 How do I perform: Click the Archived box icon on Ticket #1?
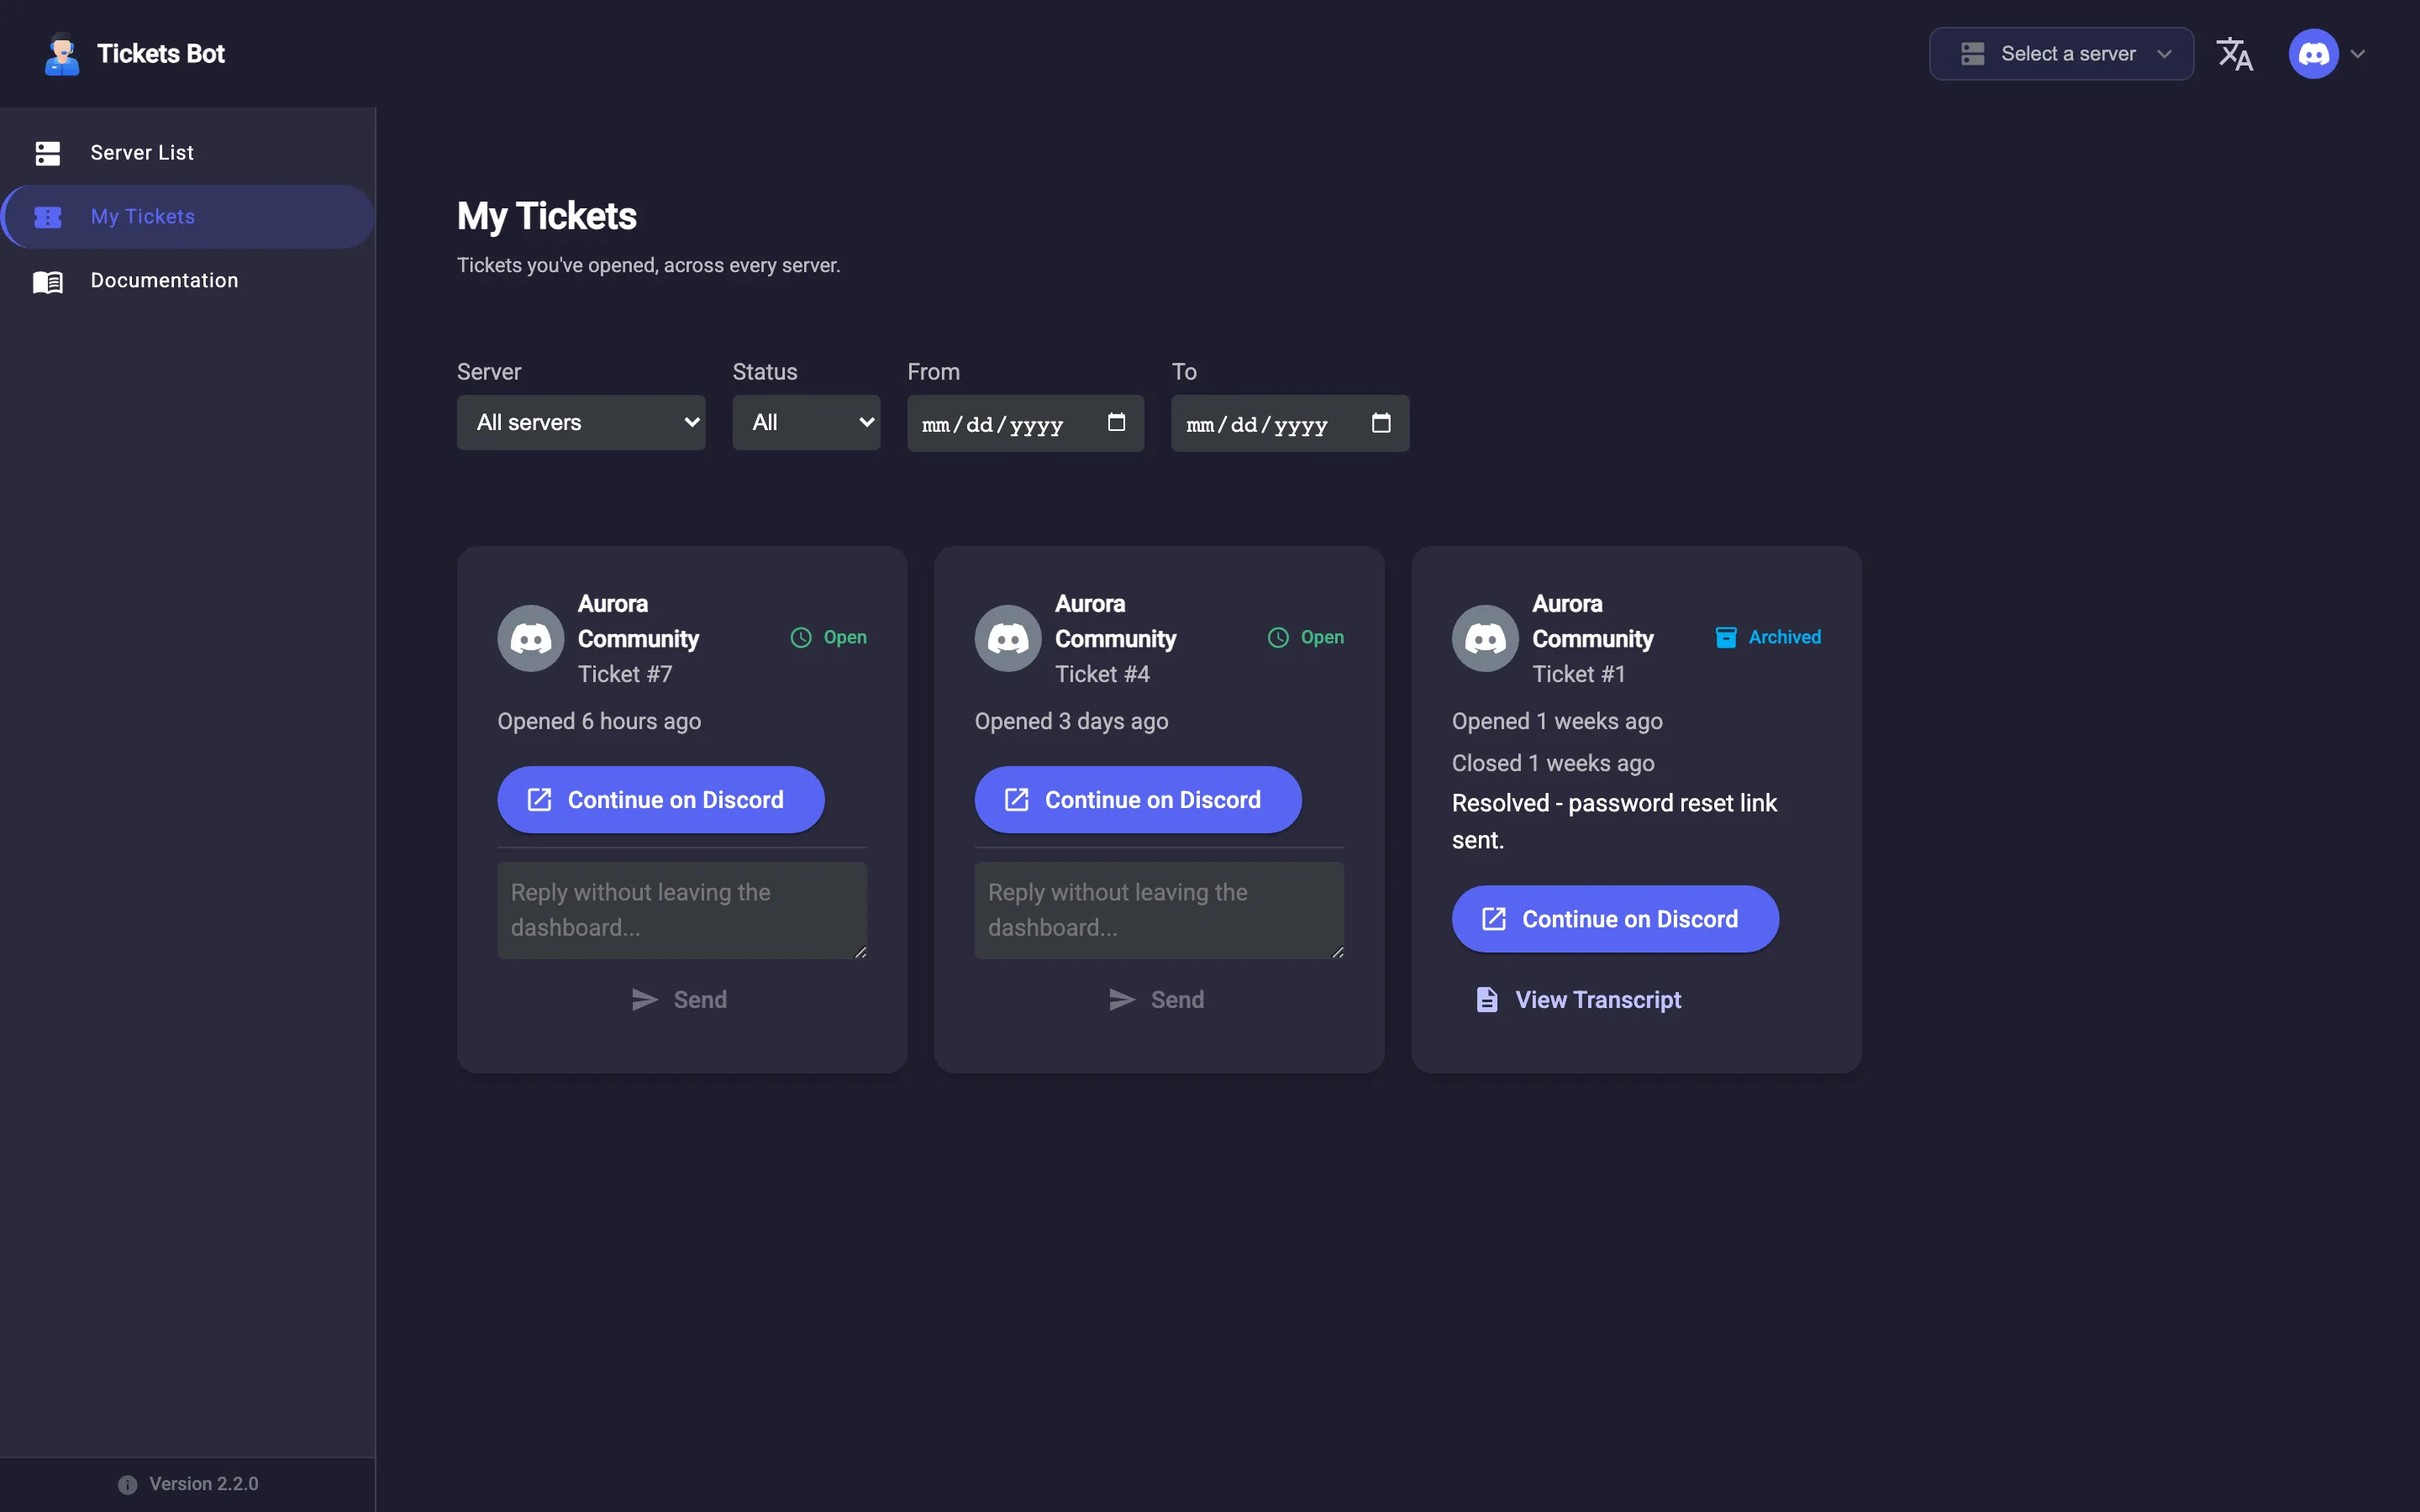pos(1726,638)
